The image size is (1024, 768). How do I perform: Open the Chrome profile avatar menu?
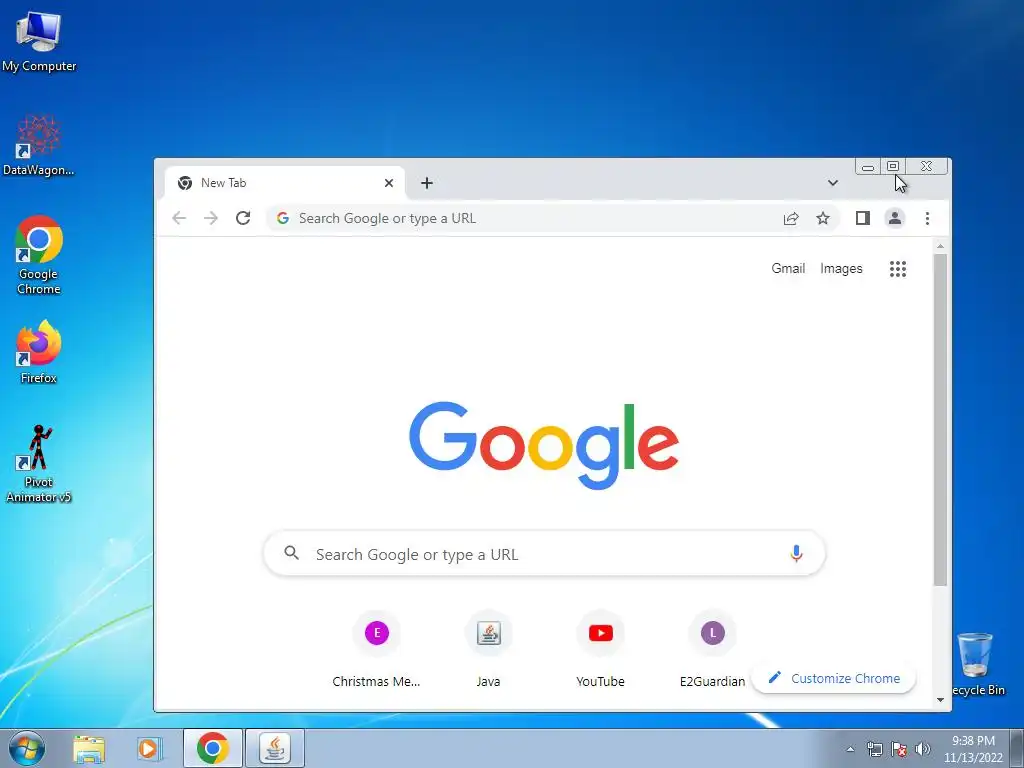click(x=895, y=218)
